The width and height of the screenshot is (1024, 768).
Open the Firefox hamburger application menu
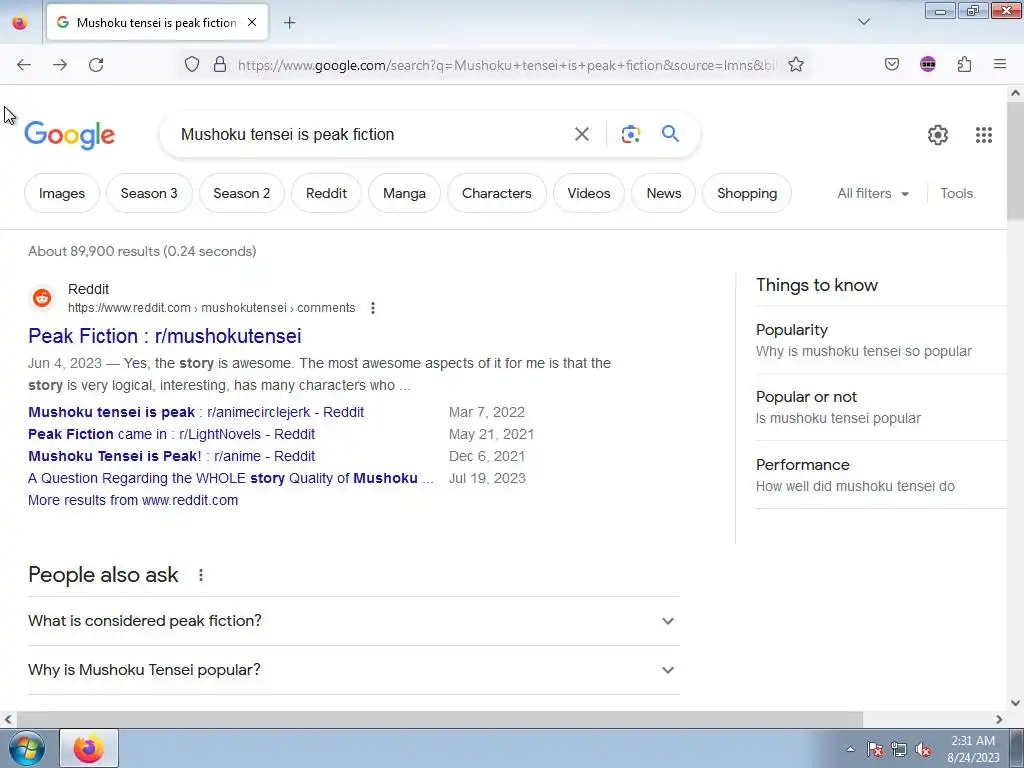coord(1000,64)
